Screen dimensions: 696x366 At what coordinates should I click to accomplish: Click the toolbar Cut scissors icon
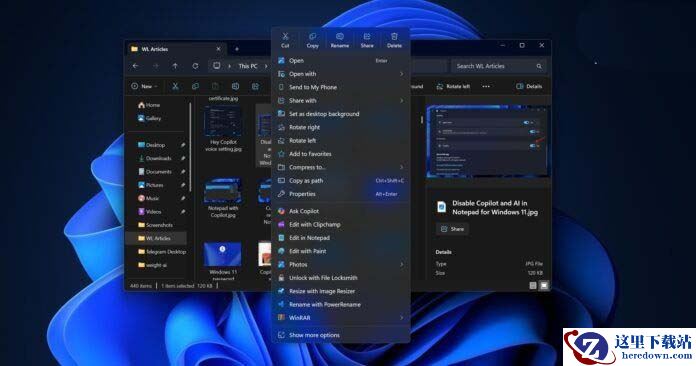coord(175,87)
